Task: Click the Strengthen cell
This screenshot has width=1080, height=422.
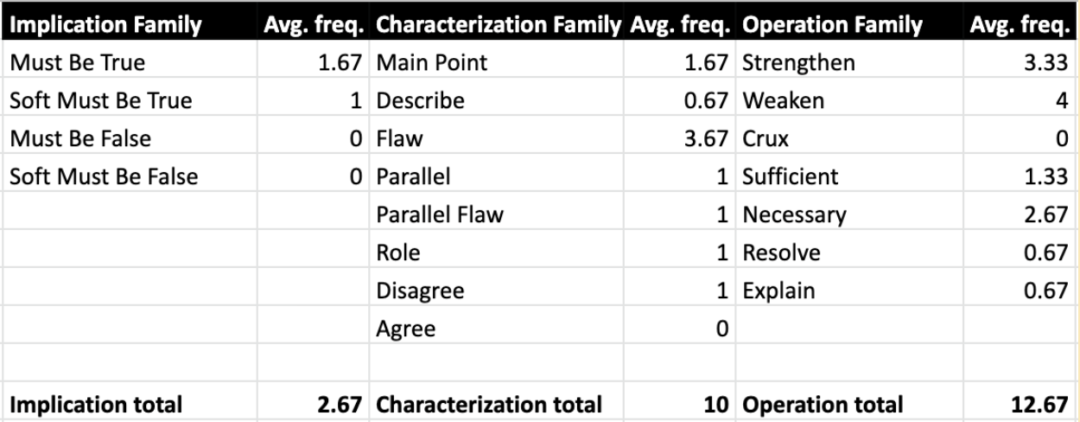Action: point(799,63)
